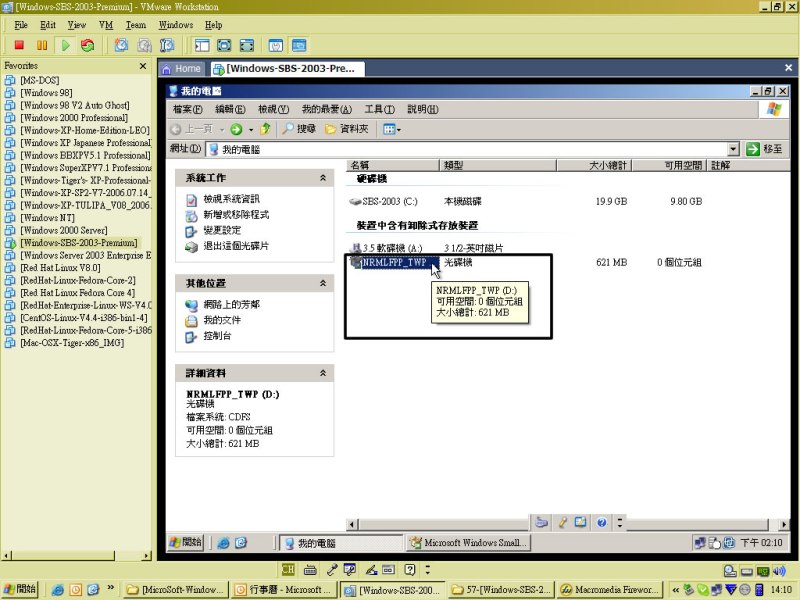800x600 pixels.
Task: Click the Revert to Snapshot toolbar icon
Action: (x=144, y=45)
